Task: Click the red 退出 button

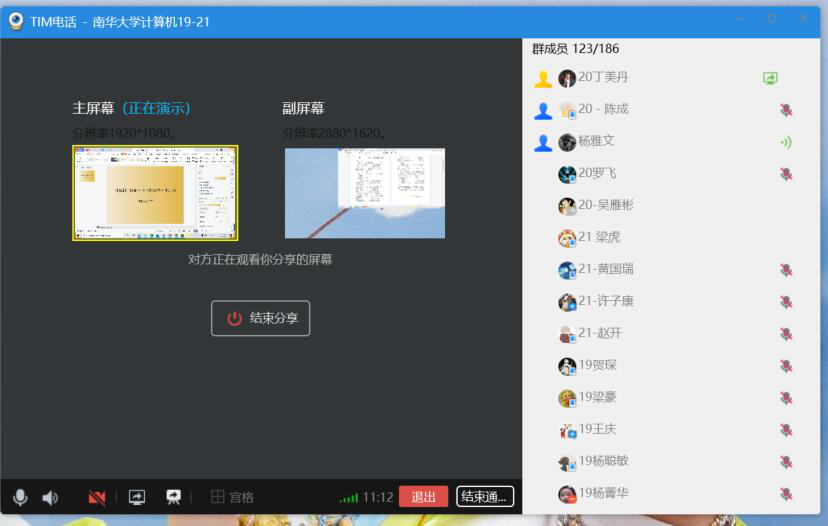Action: click(423, 497)
